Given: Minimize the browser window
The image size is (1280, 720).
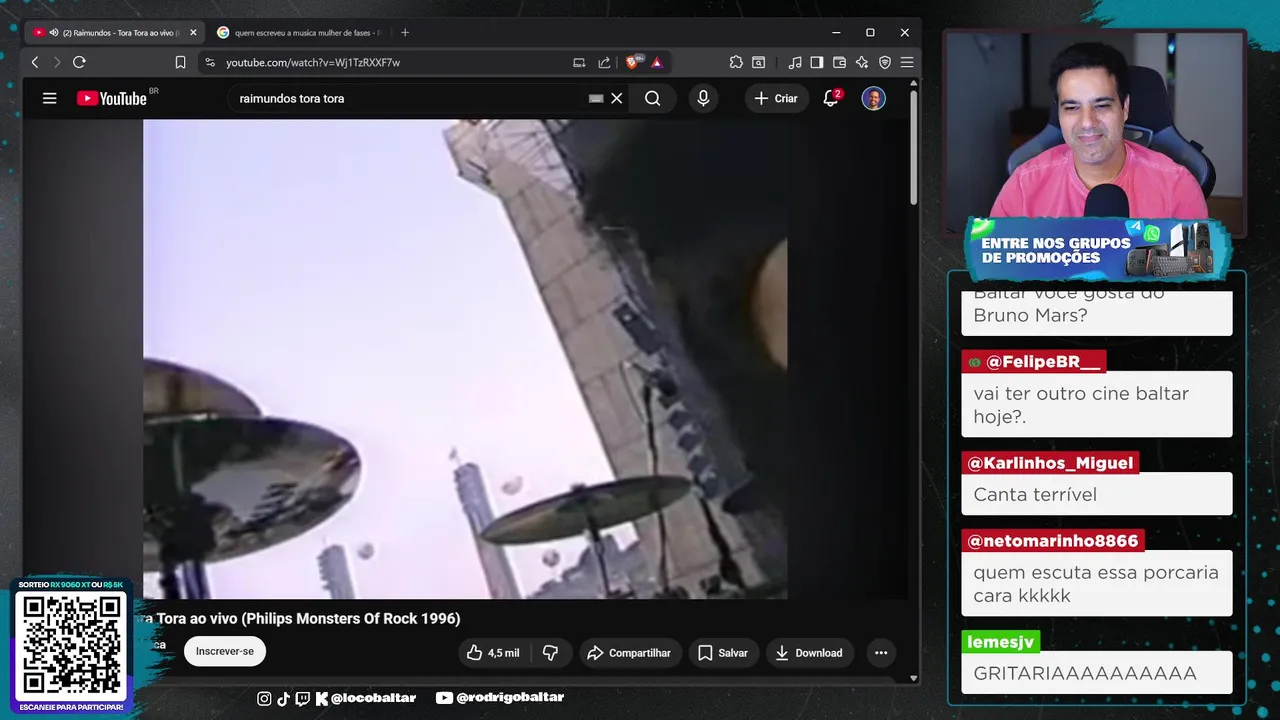Looking at the screenshot, I should tap(836, 32).
